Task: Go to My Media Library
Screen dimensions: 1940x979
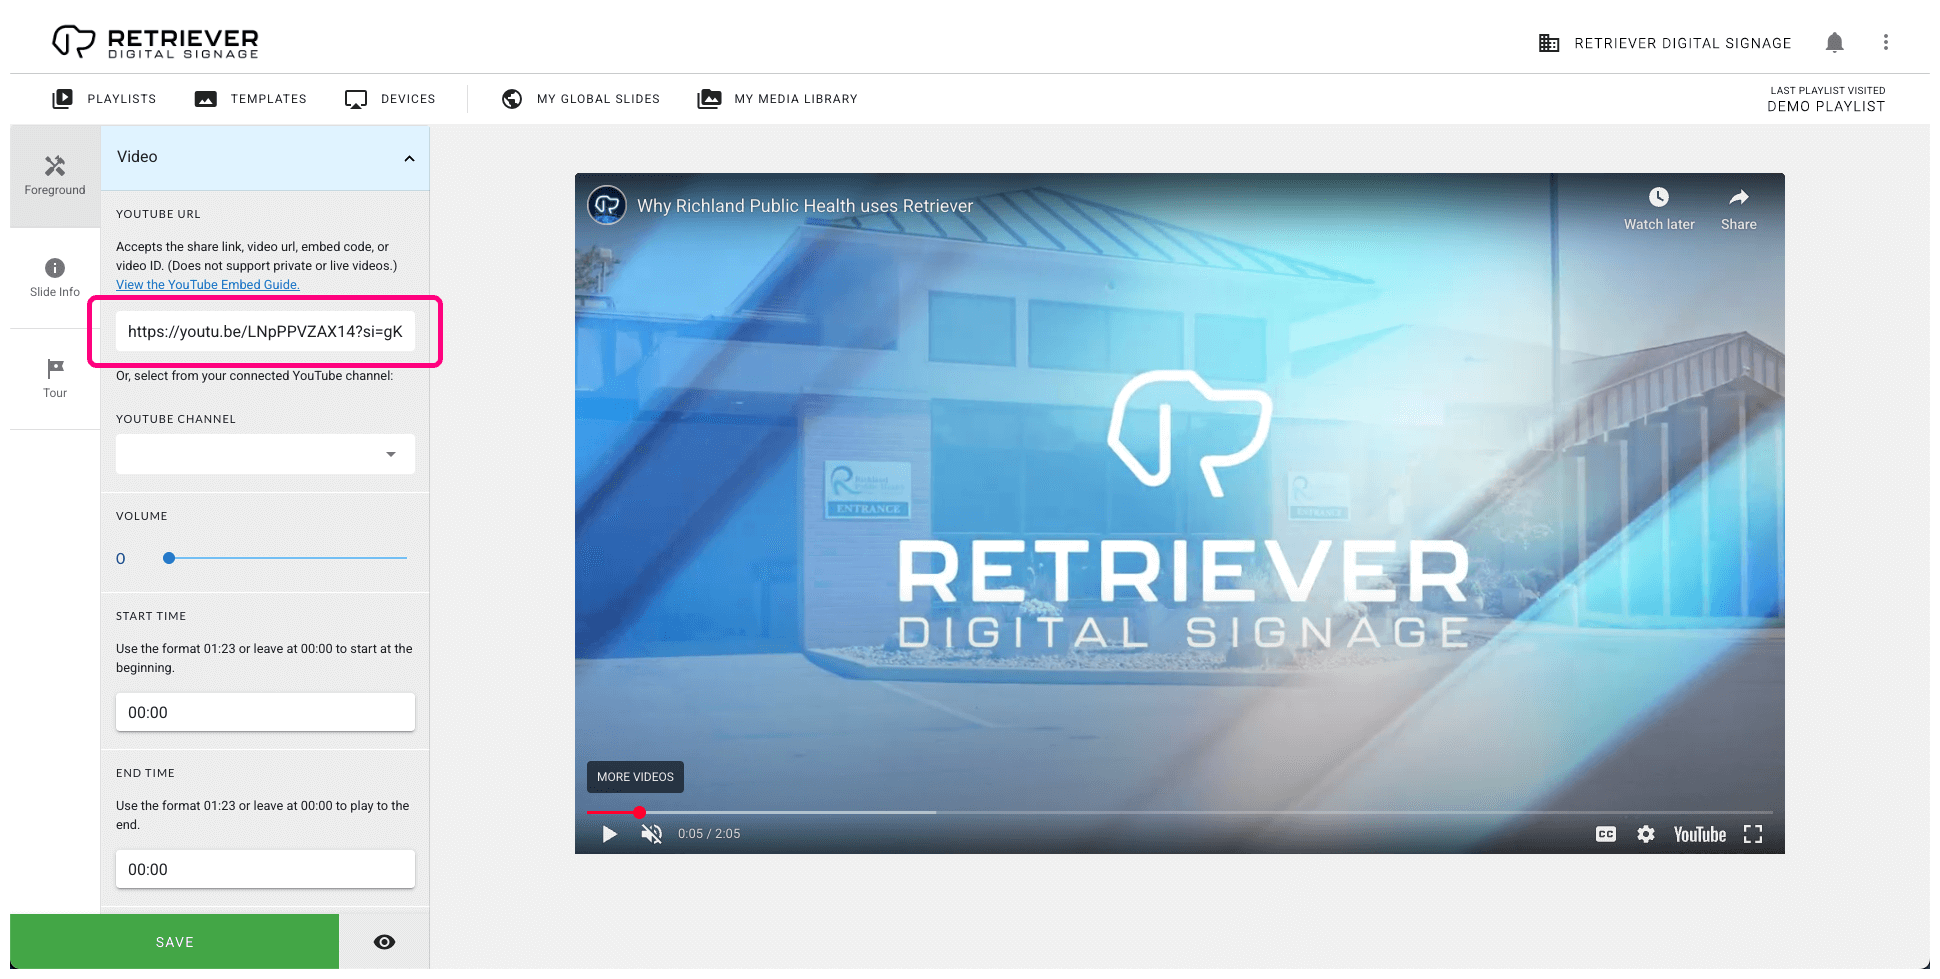Action: pos(777,99)
